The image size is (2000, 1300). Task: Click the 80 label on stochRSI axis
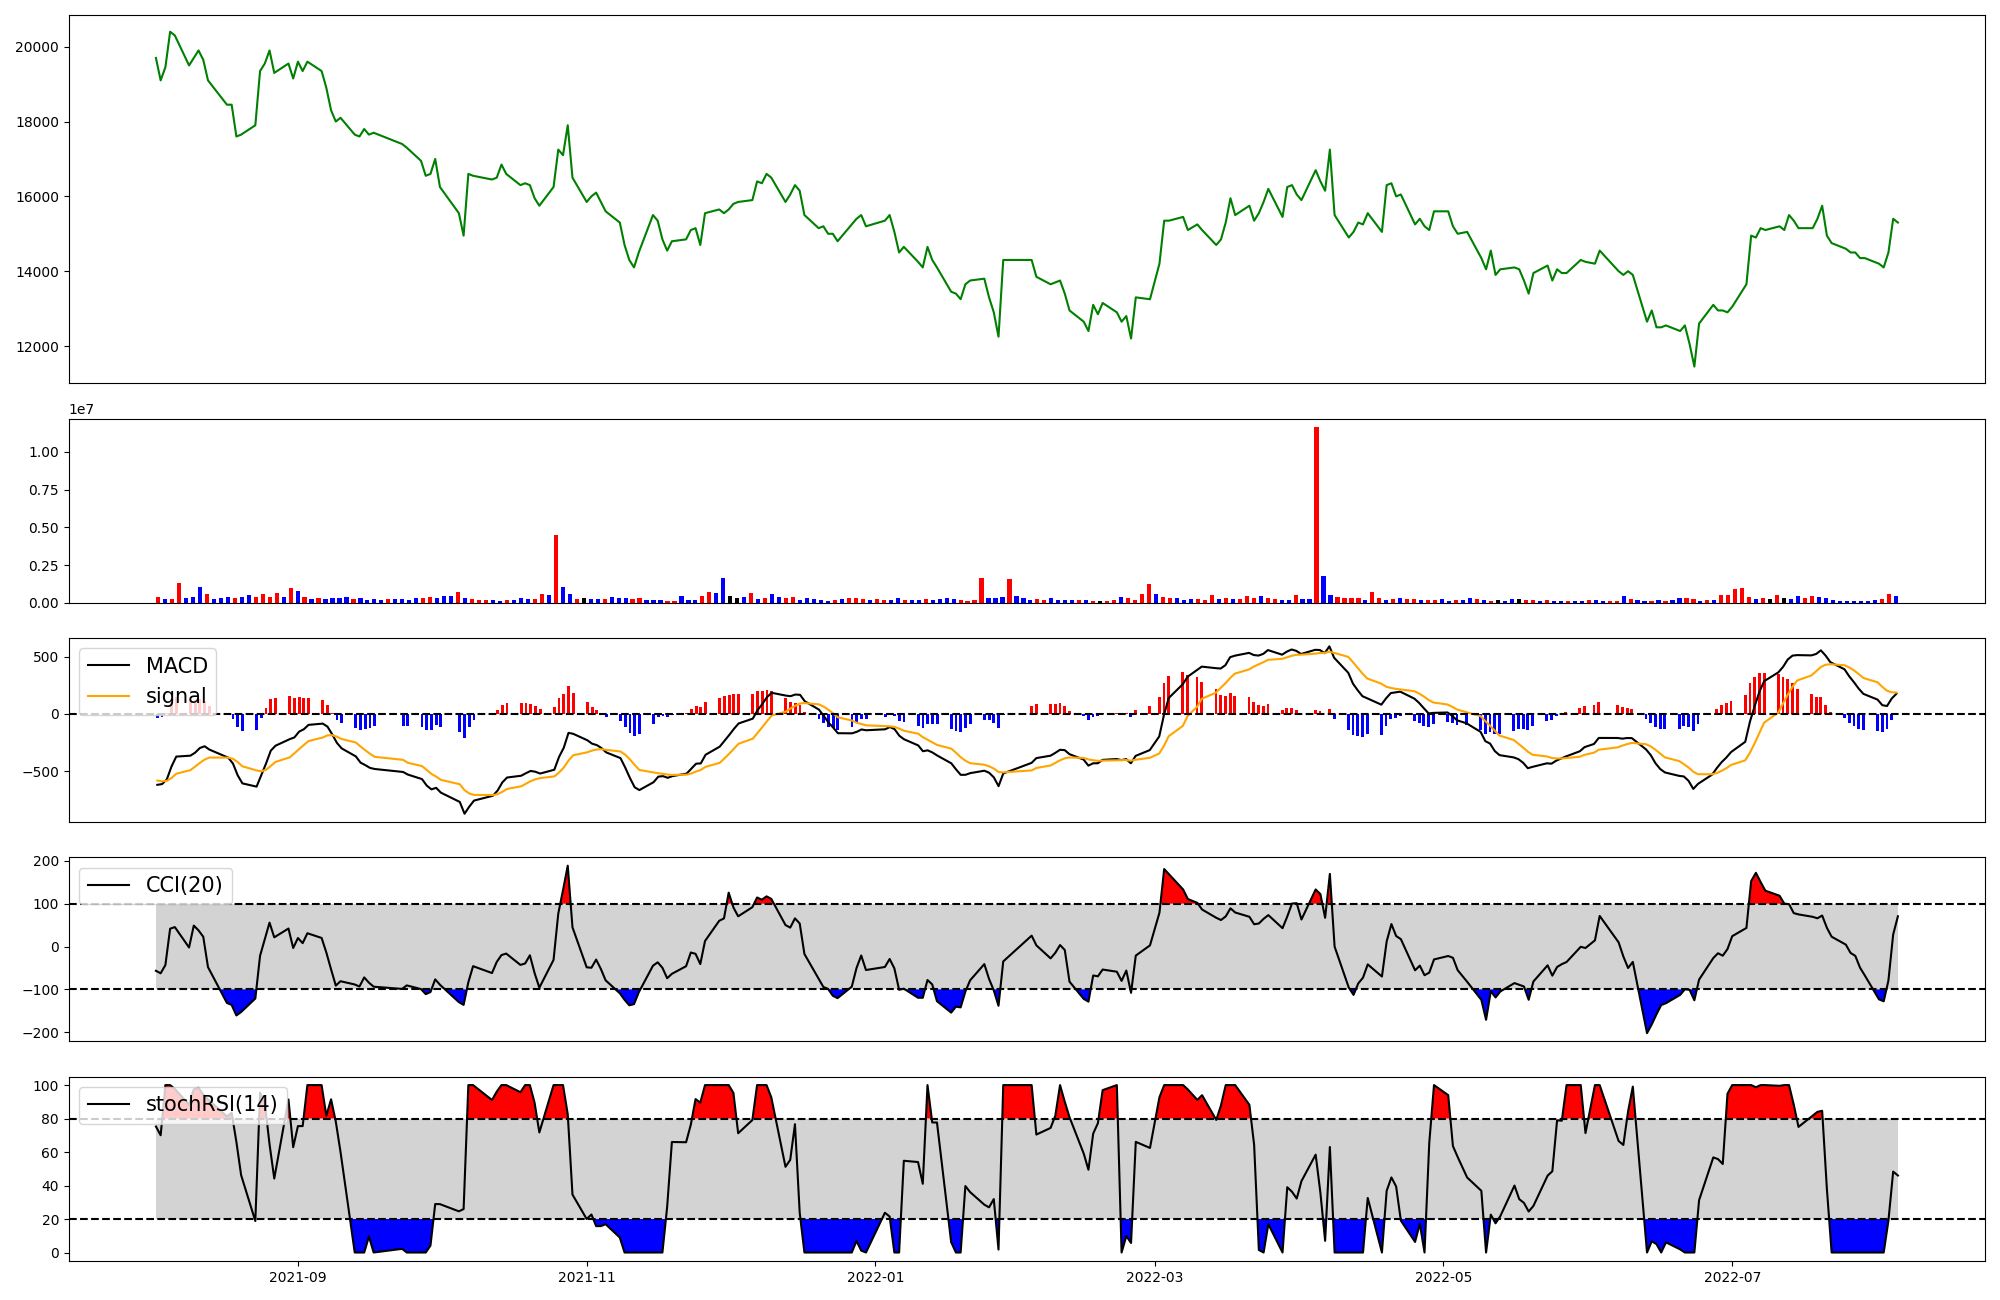click(50, 1119)
